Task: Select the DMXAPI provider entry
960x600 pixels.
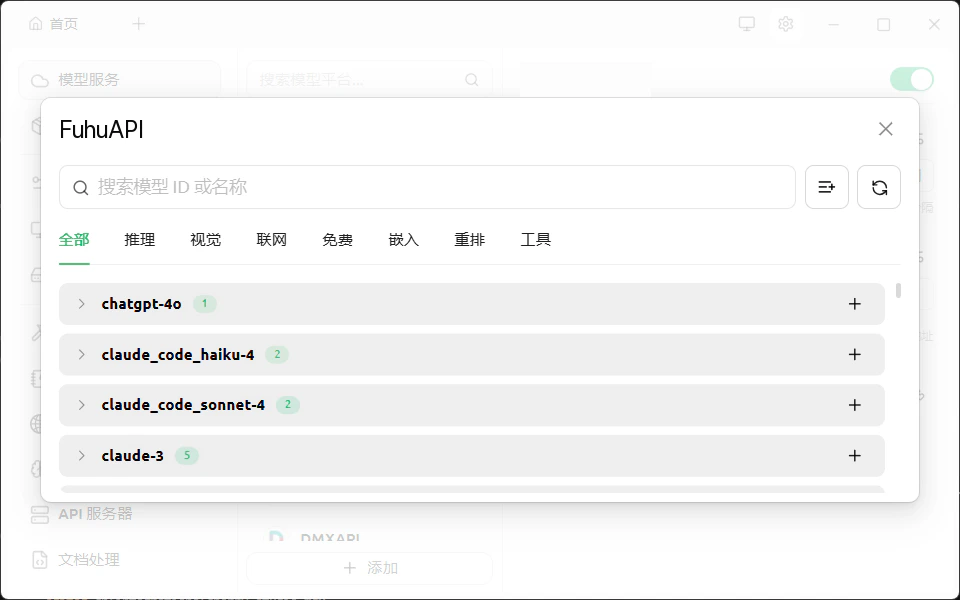Action: pos(331,538)
